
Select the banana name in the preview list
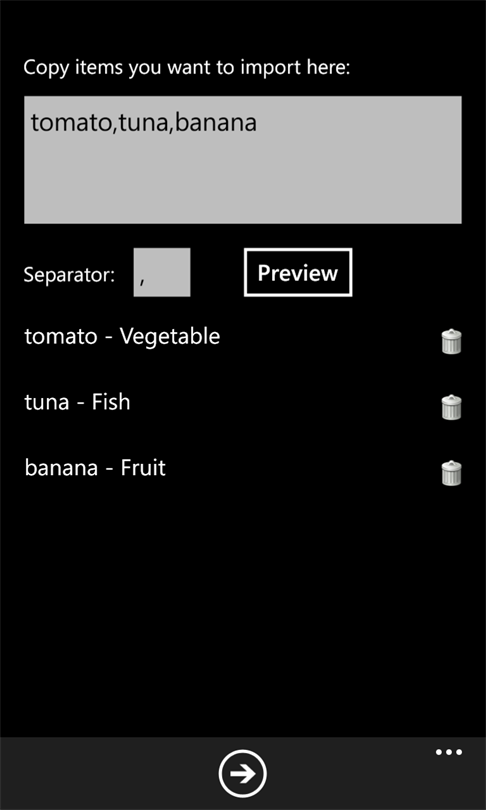click(x=61, y=468)
